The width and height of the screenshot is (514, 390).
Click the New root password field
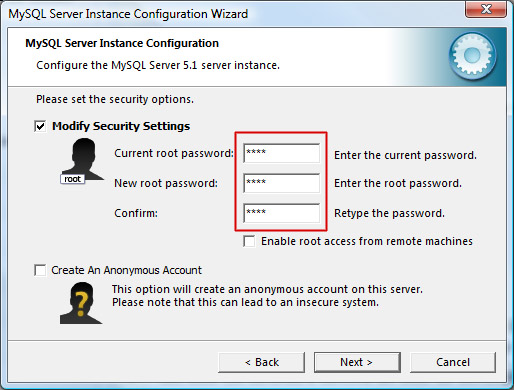click(282, 183)
